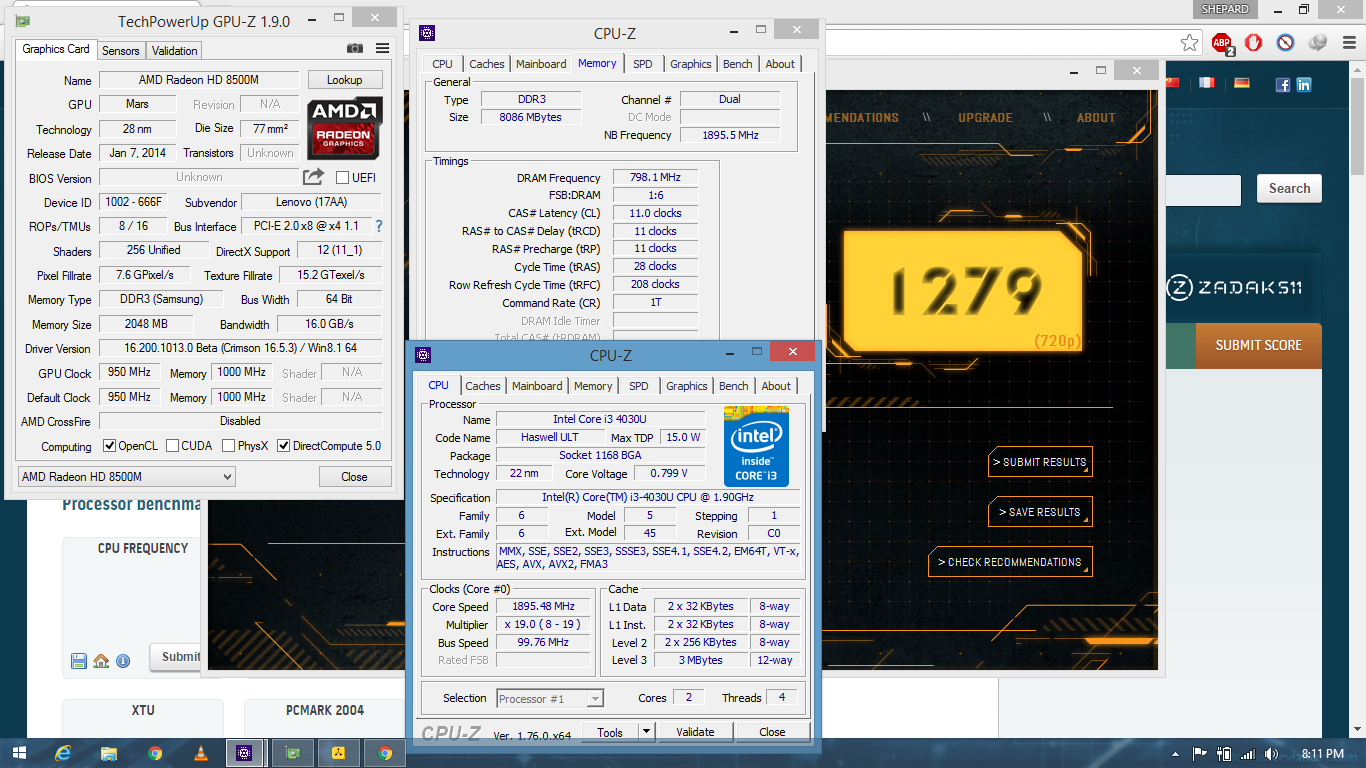Click the Facebook icon on the webpage
This screenshot has height=768, width=1366.
pos(1283,85)
